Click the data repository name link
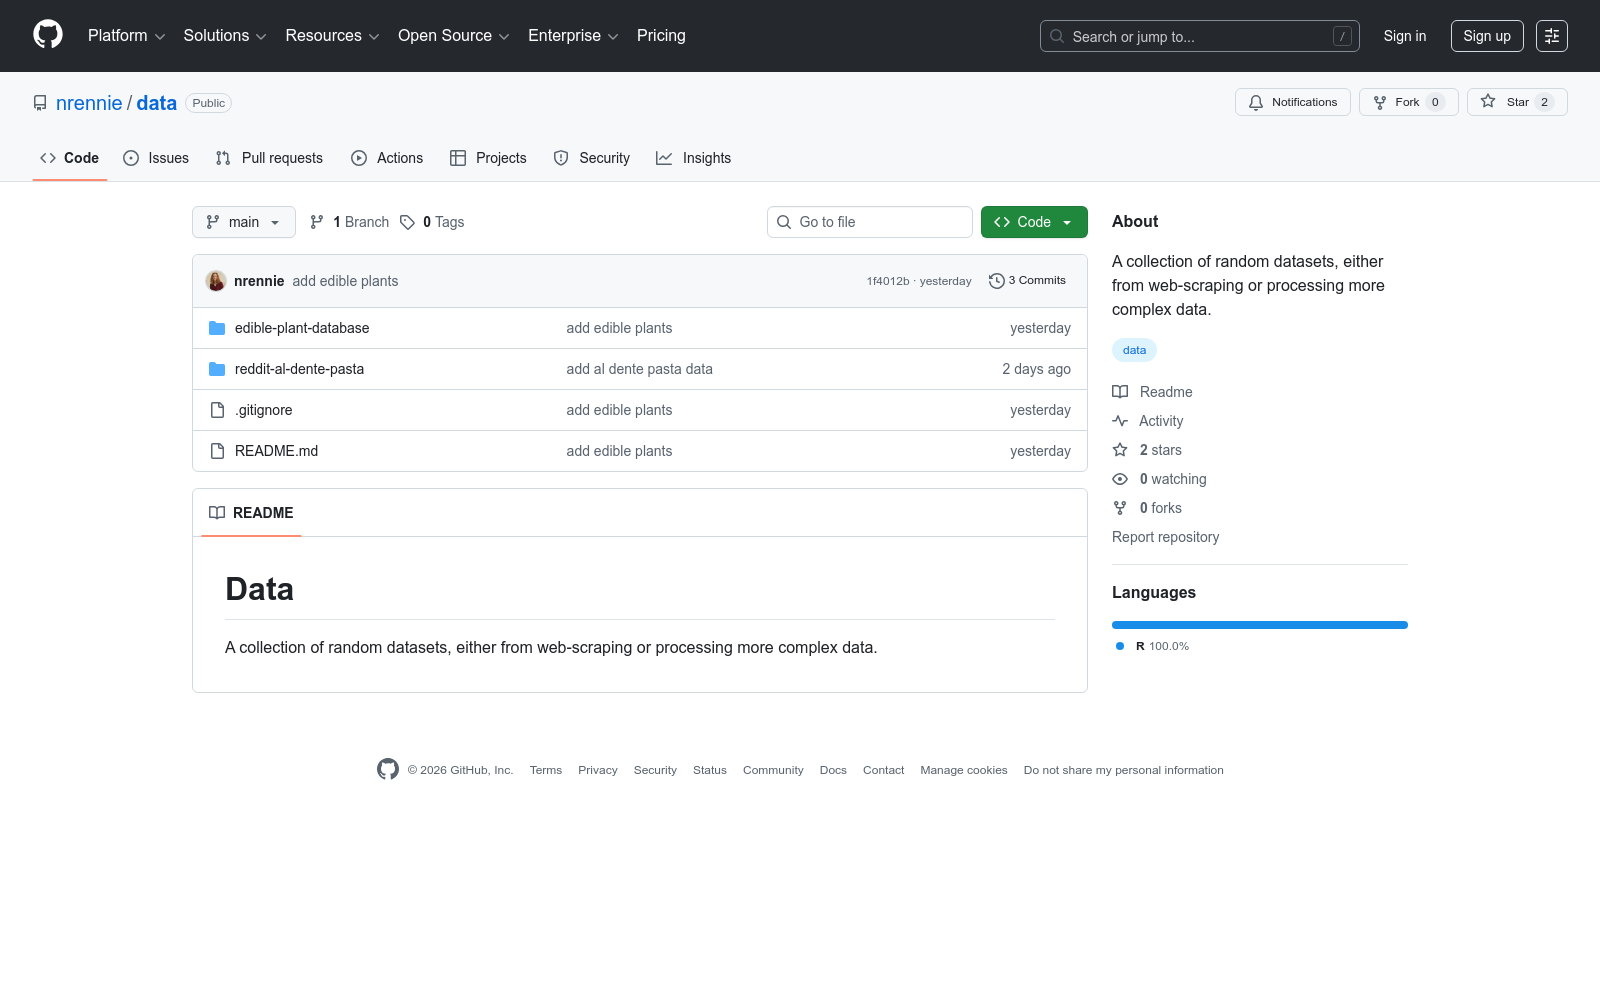This screenshot has height=1000, width=1600. (157, 103)
